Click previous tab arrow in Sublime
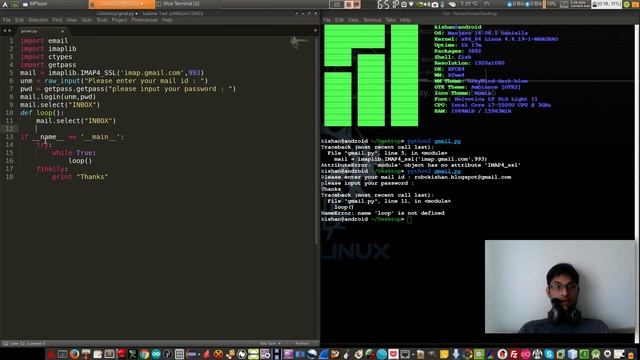The image size is (640, 360). pyautogui.click(x=5, y=31)
